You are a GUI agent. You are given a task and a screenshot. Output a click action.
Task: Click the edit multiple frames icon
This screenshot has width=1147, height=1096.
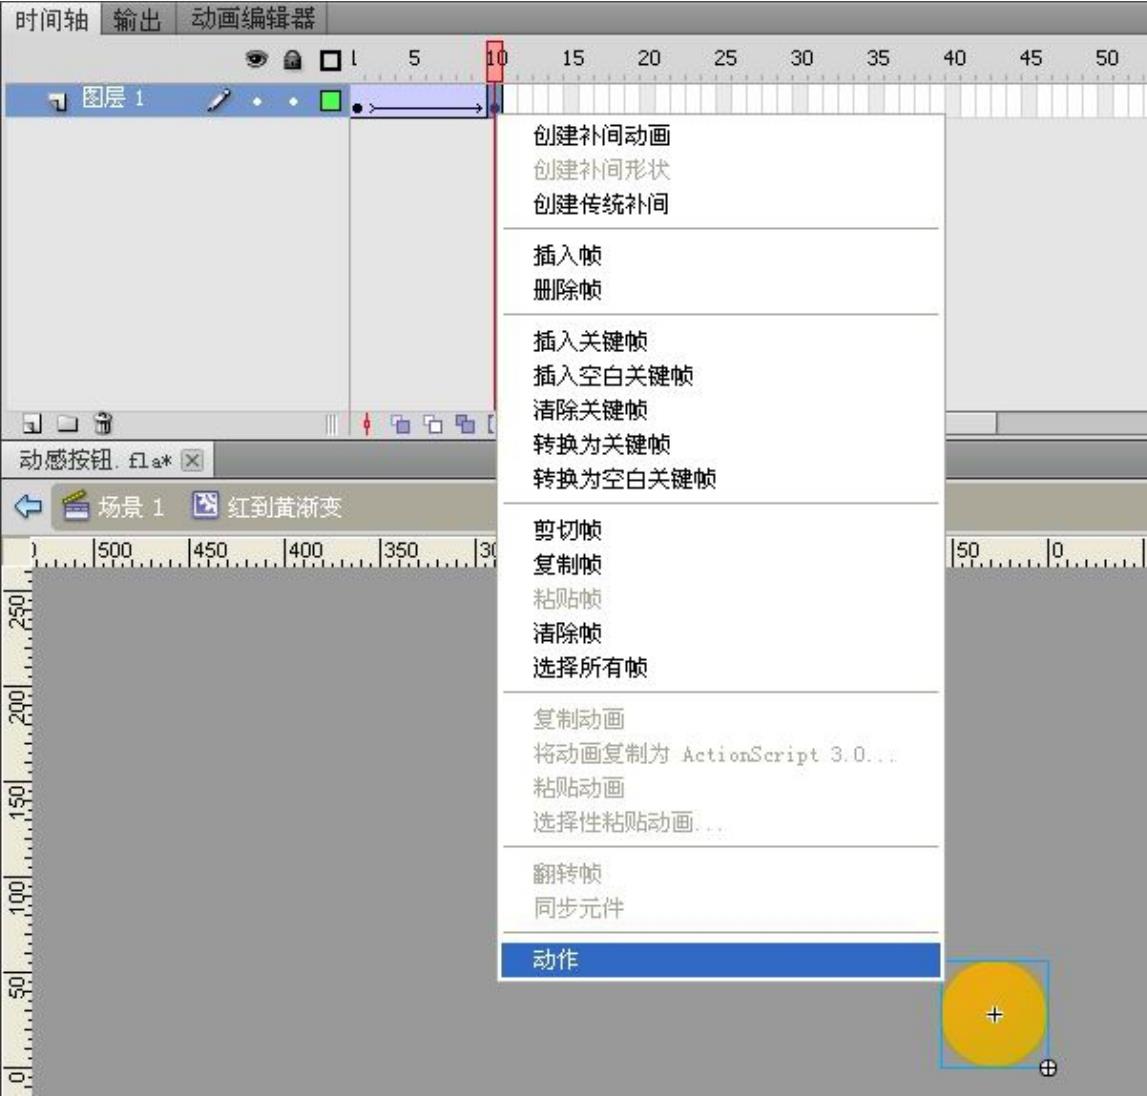pos(465,425)
